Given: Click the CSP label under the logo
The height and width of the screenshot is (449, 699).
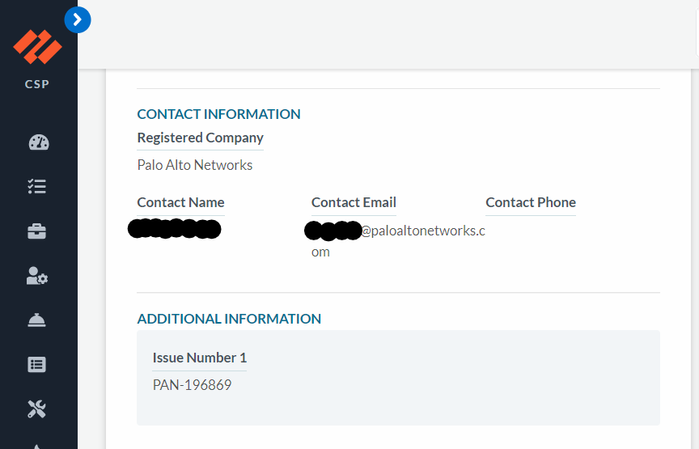Looking at the screenshot, I should click(x=38, y=84).
